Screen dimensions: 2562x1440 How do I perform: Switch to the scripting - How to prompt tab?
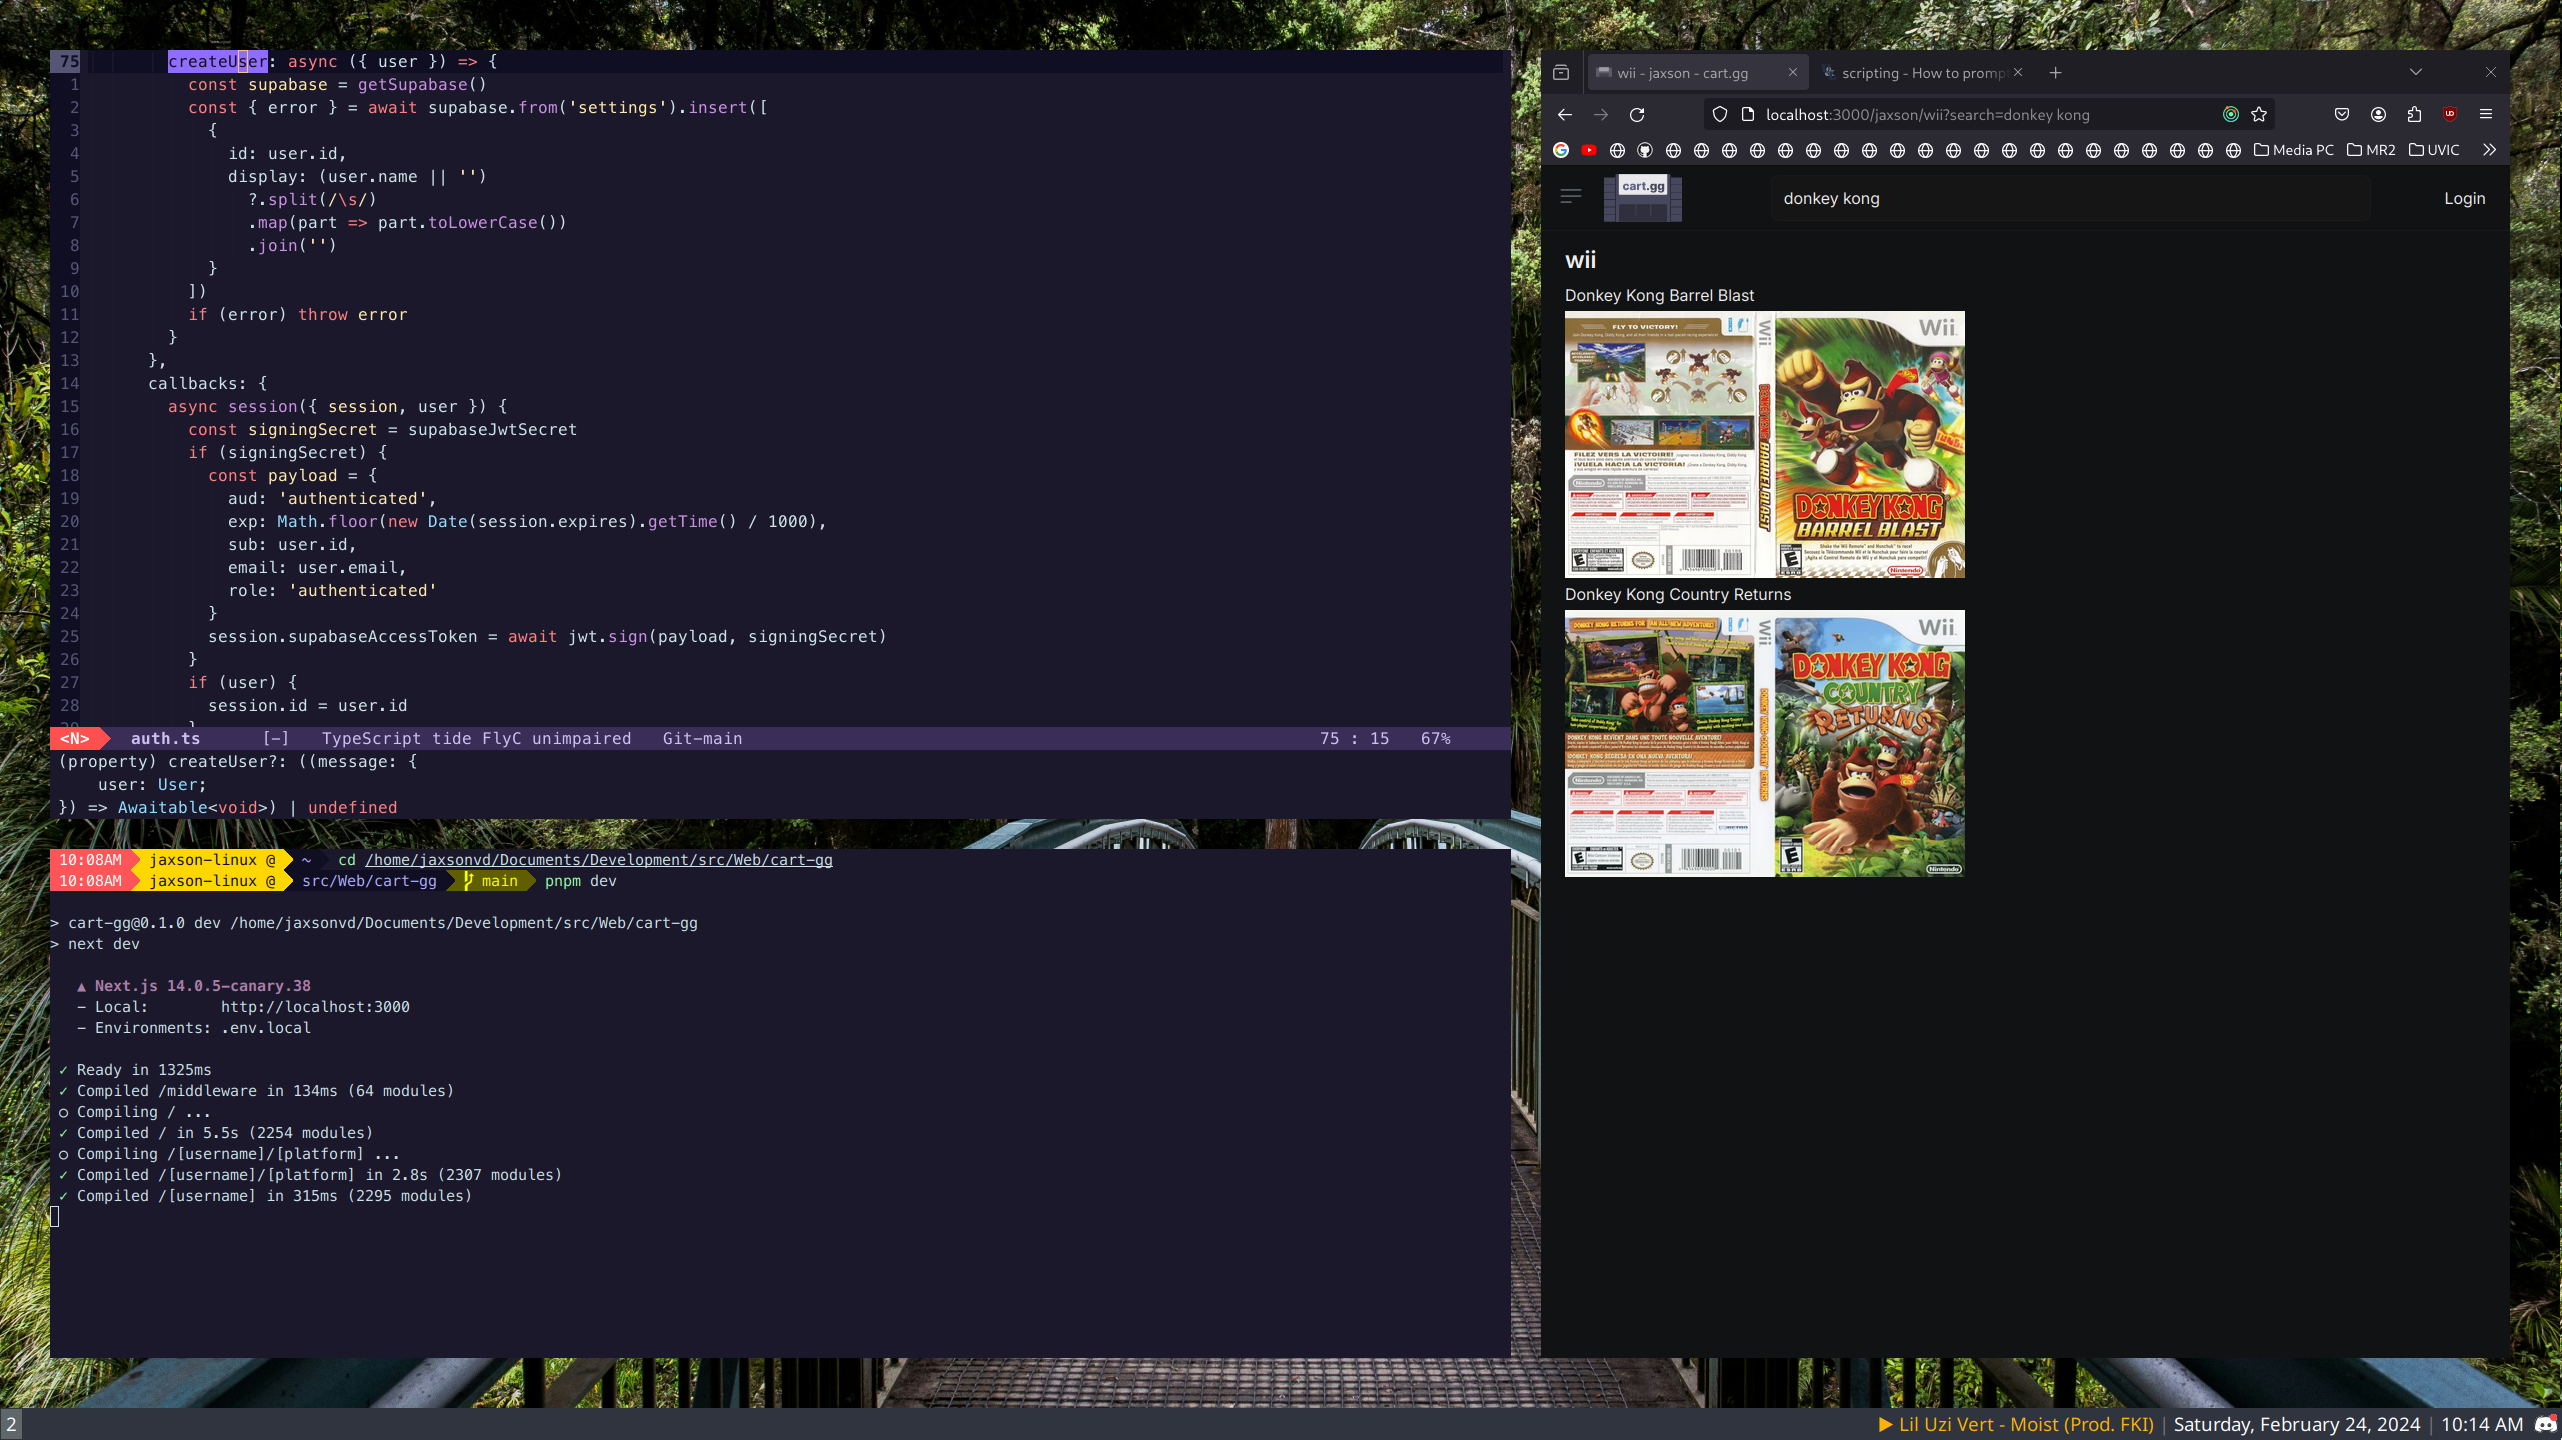(x=1920, y=73)
